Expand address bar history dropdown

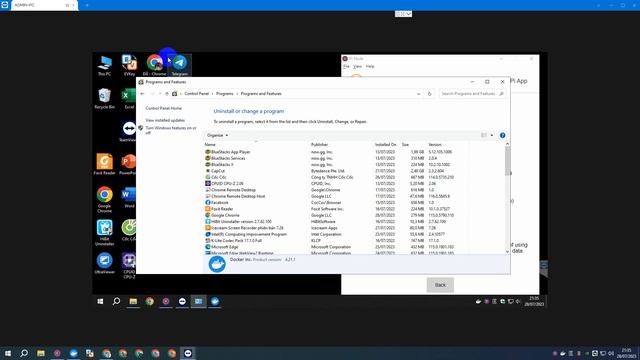tap(418, 94)
